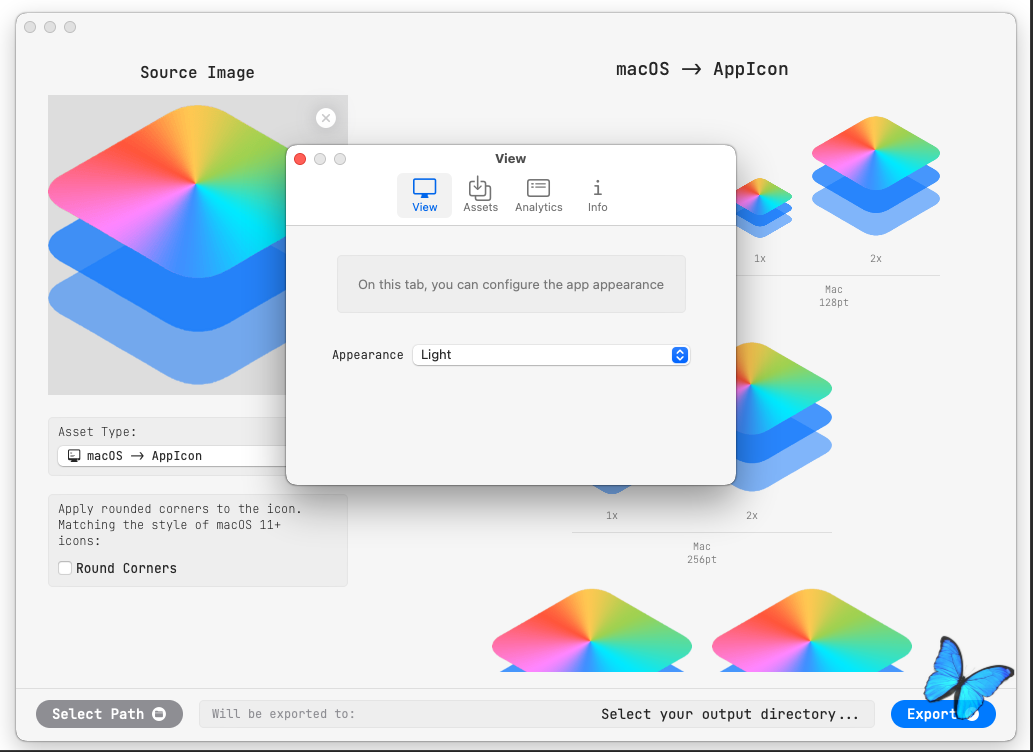Switch to the Analytics preferences tab

pyautogui.click(x=538, y=194)
